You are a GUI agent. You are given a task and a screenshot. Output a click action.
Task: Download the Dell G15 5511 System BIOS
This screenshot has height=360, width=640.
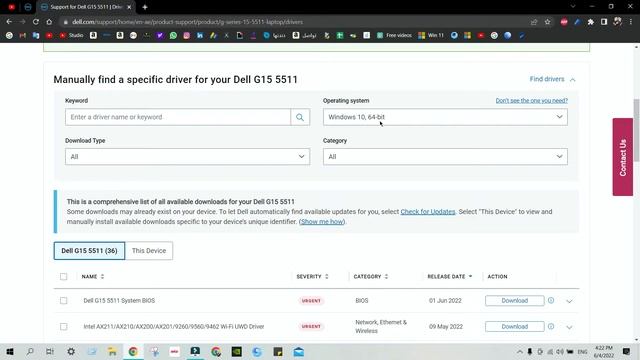tap(515, 301)
